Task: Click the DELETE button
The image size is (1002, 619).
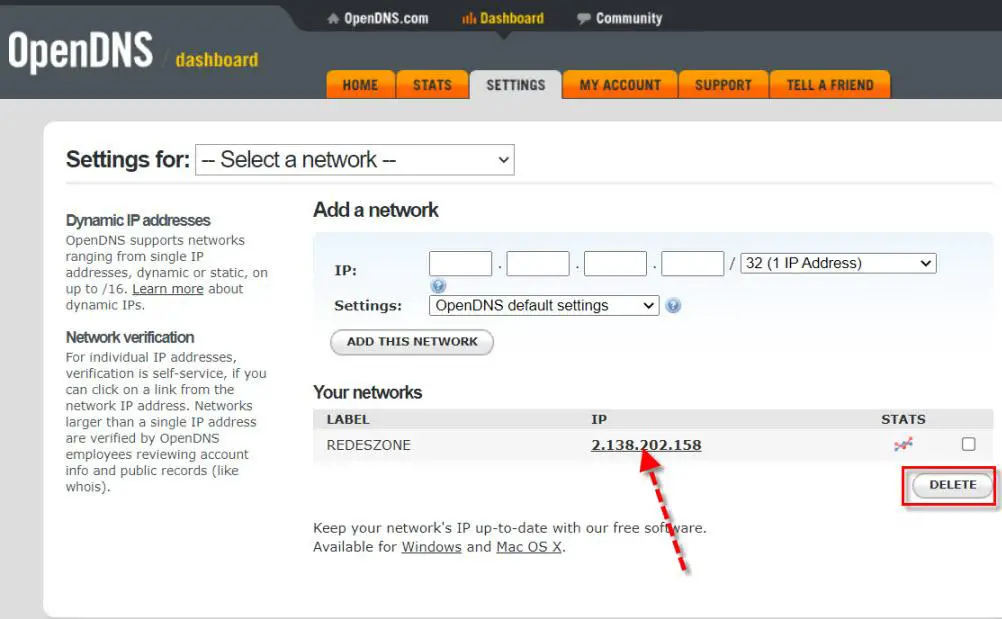Action: [x=953, y=485]
